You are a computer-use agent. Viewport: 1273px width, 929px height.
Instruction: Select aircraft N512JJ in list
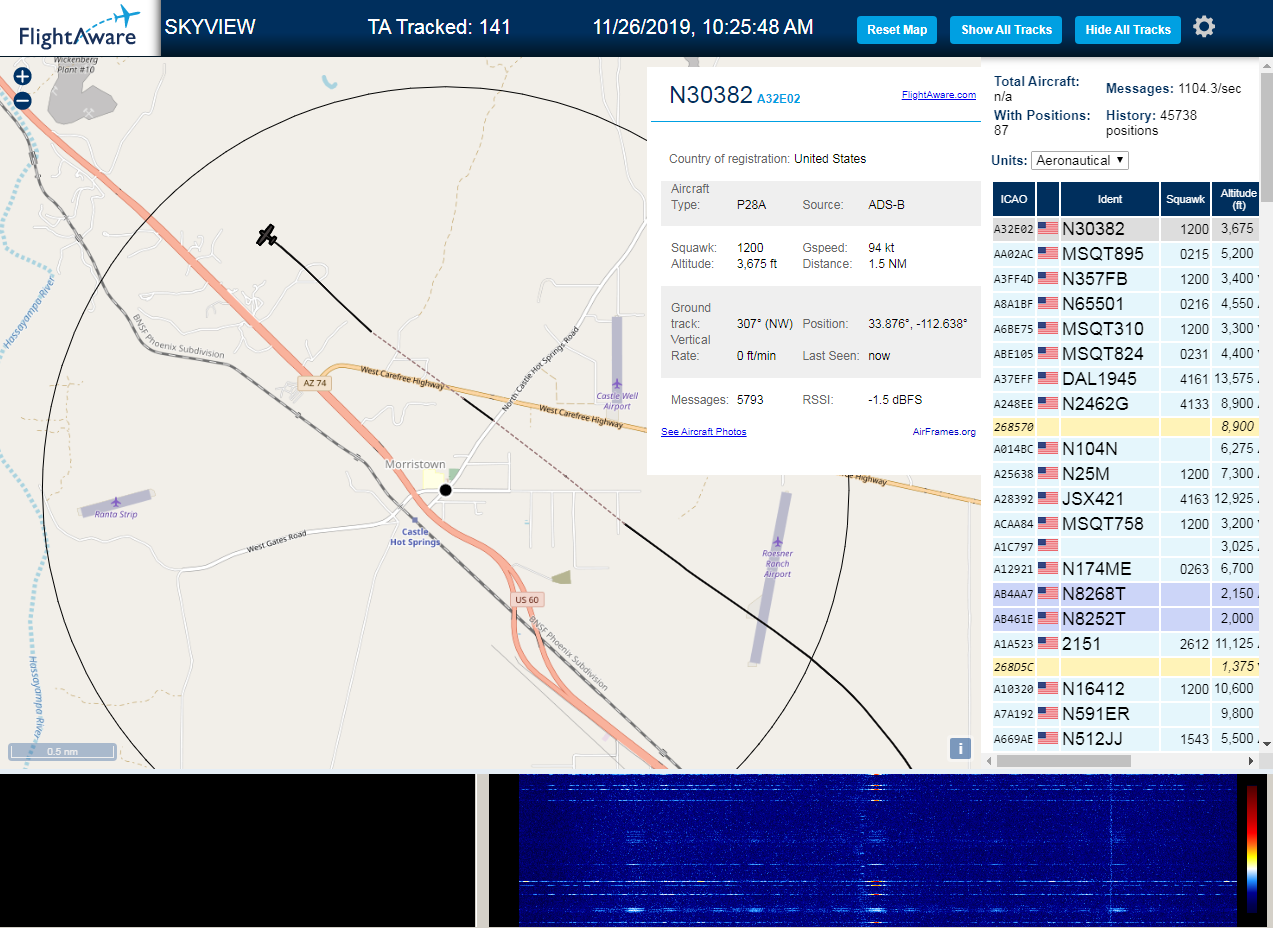pos(1126,739)
